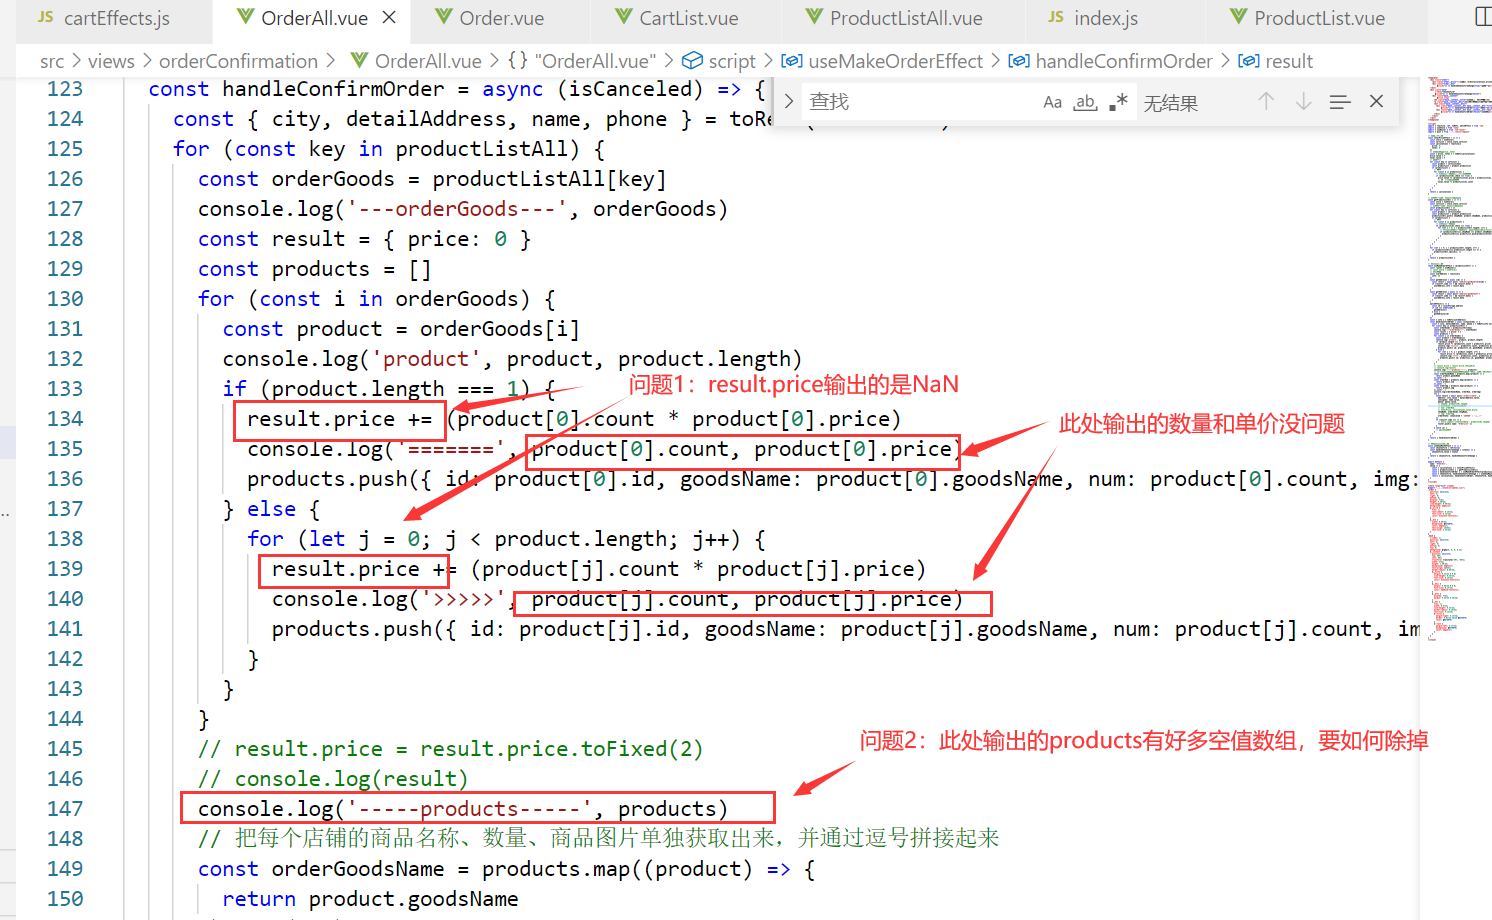1492x920 pixels.
Task: Click the script breadcrumb segment
Action: tap(720, 62)
